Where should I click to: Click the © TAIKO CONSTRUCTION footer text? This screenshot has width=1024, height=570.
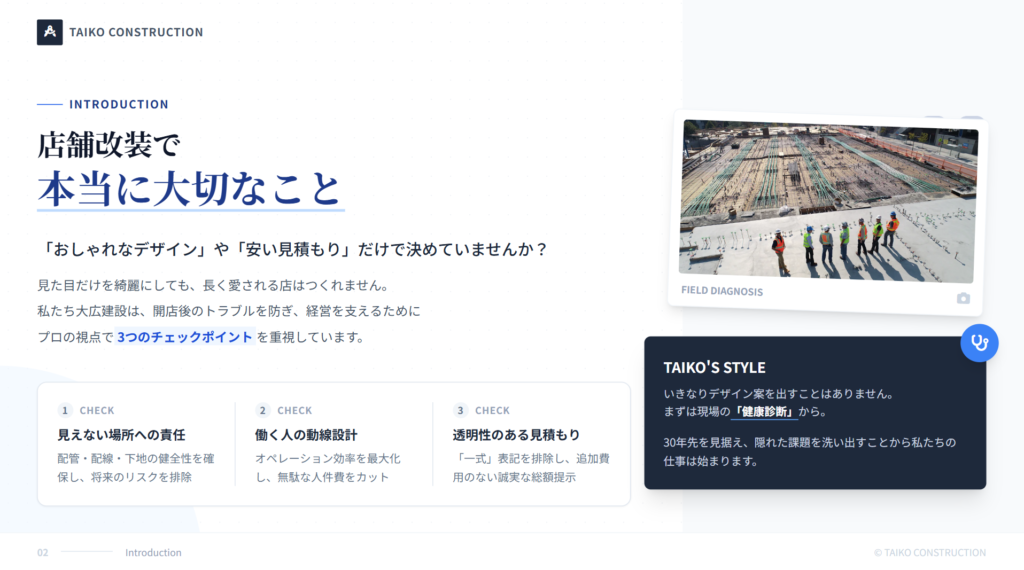929,552
